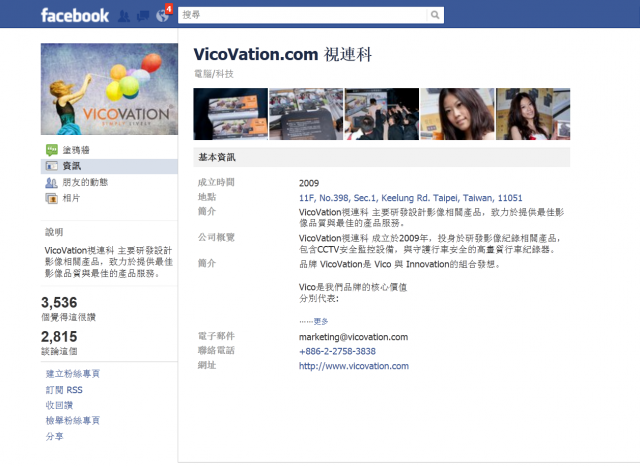Open the woman in white dress photo
The height and width of the screenshot is (466, 640).
click(x=533, y=114)
